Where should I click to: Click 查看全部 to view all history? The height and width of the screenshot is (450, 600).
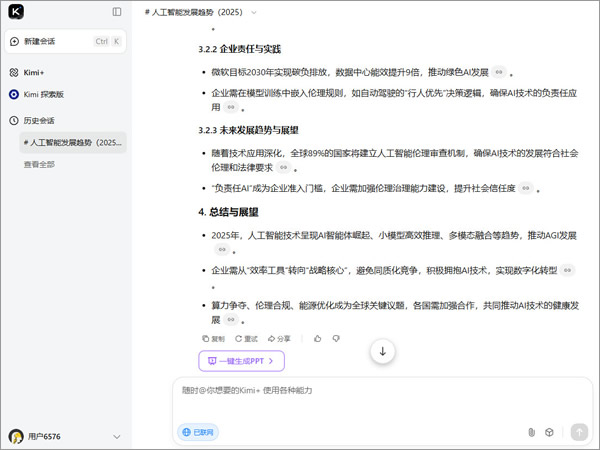[40, 164]
